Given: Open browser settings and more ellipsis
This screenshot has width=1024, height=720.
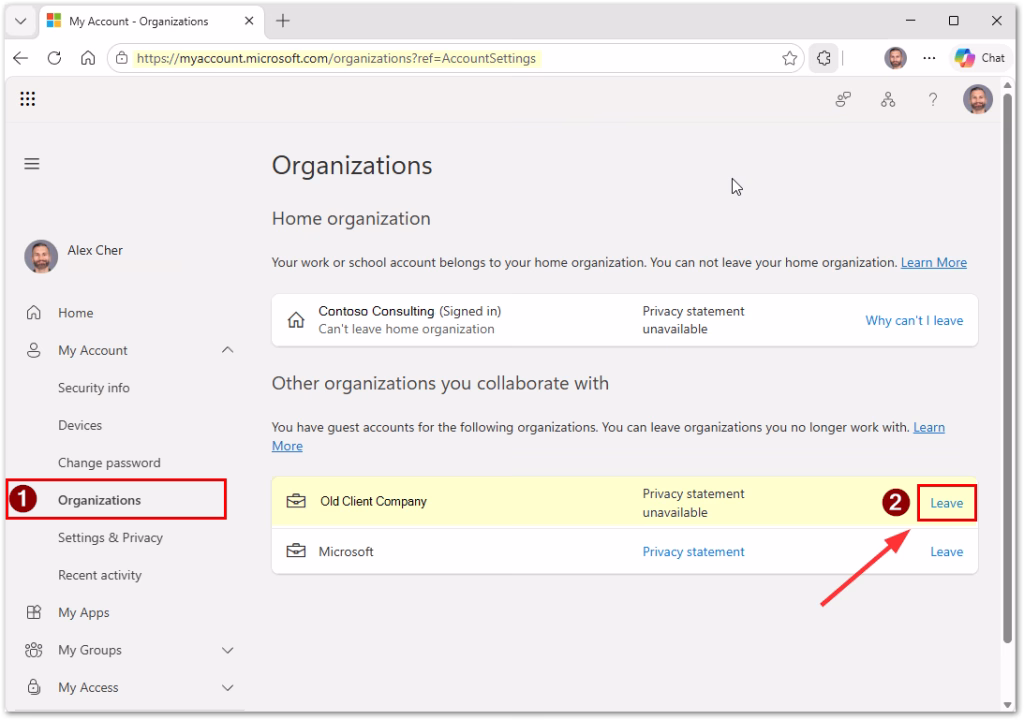Looking at the screenshot, I should [x=929, y=58].
